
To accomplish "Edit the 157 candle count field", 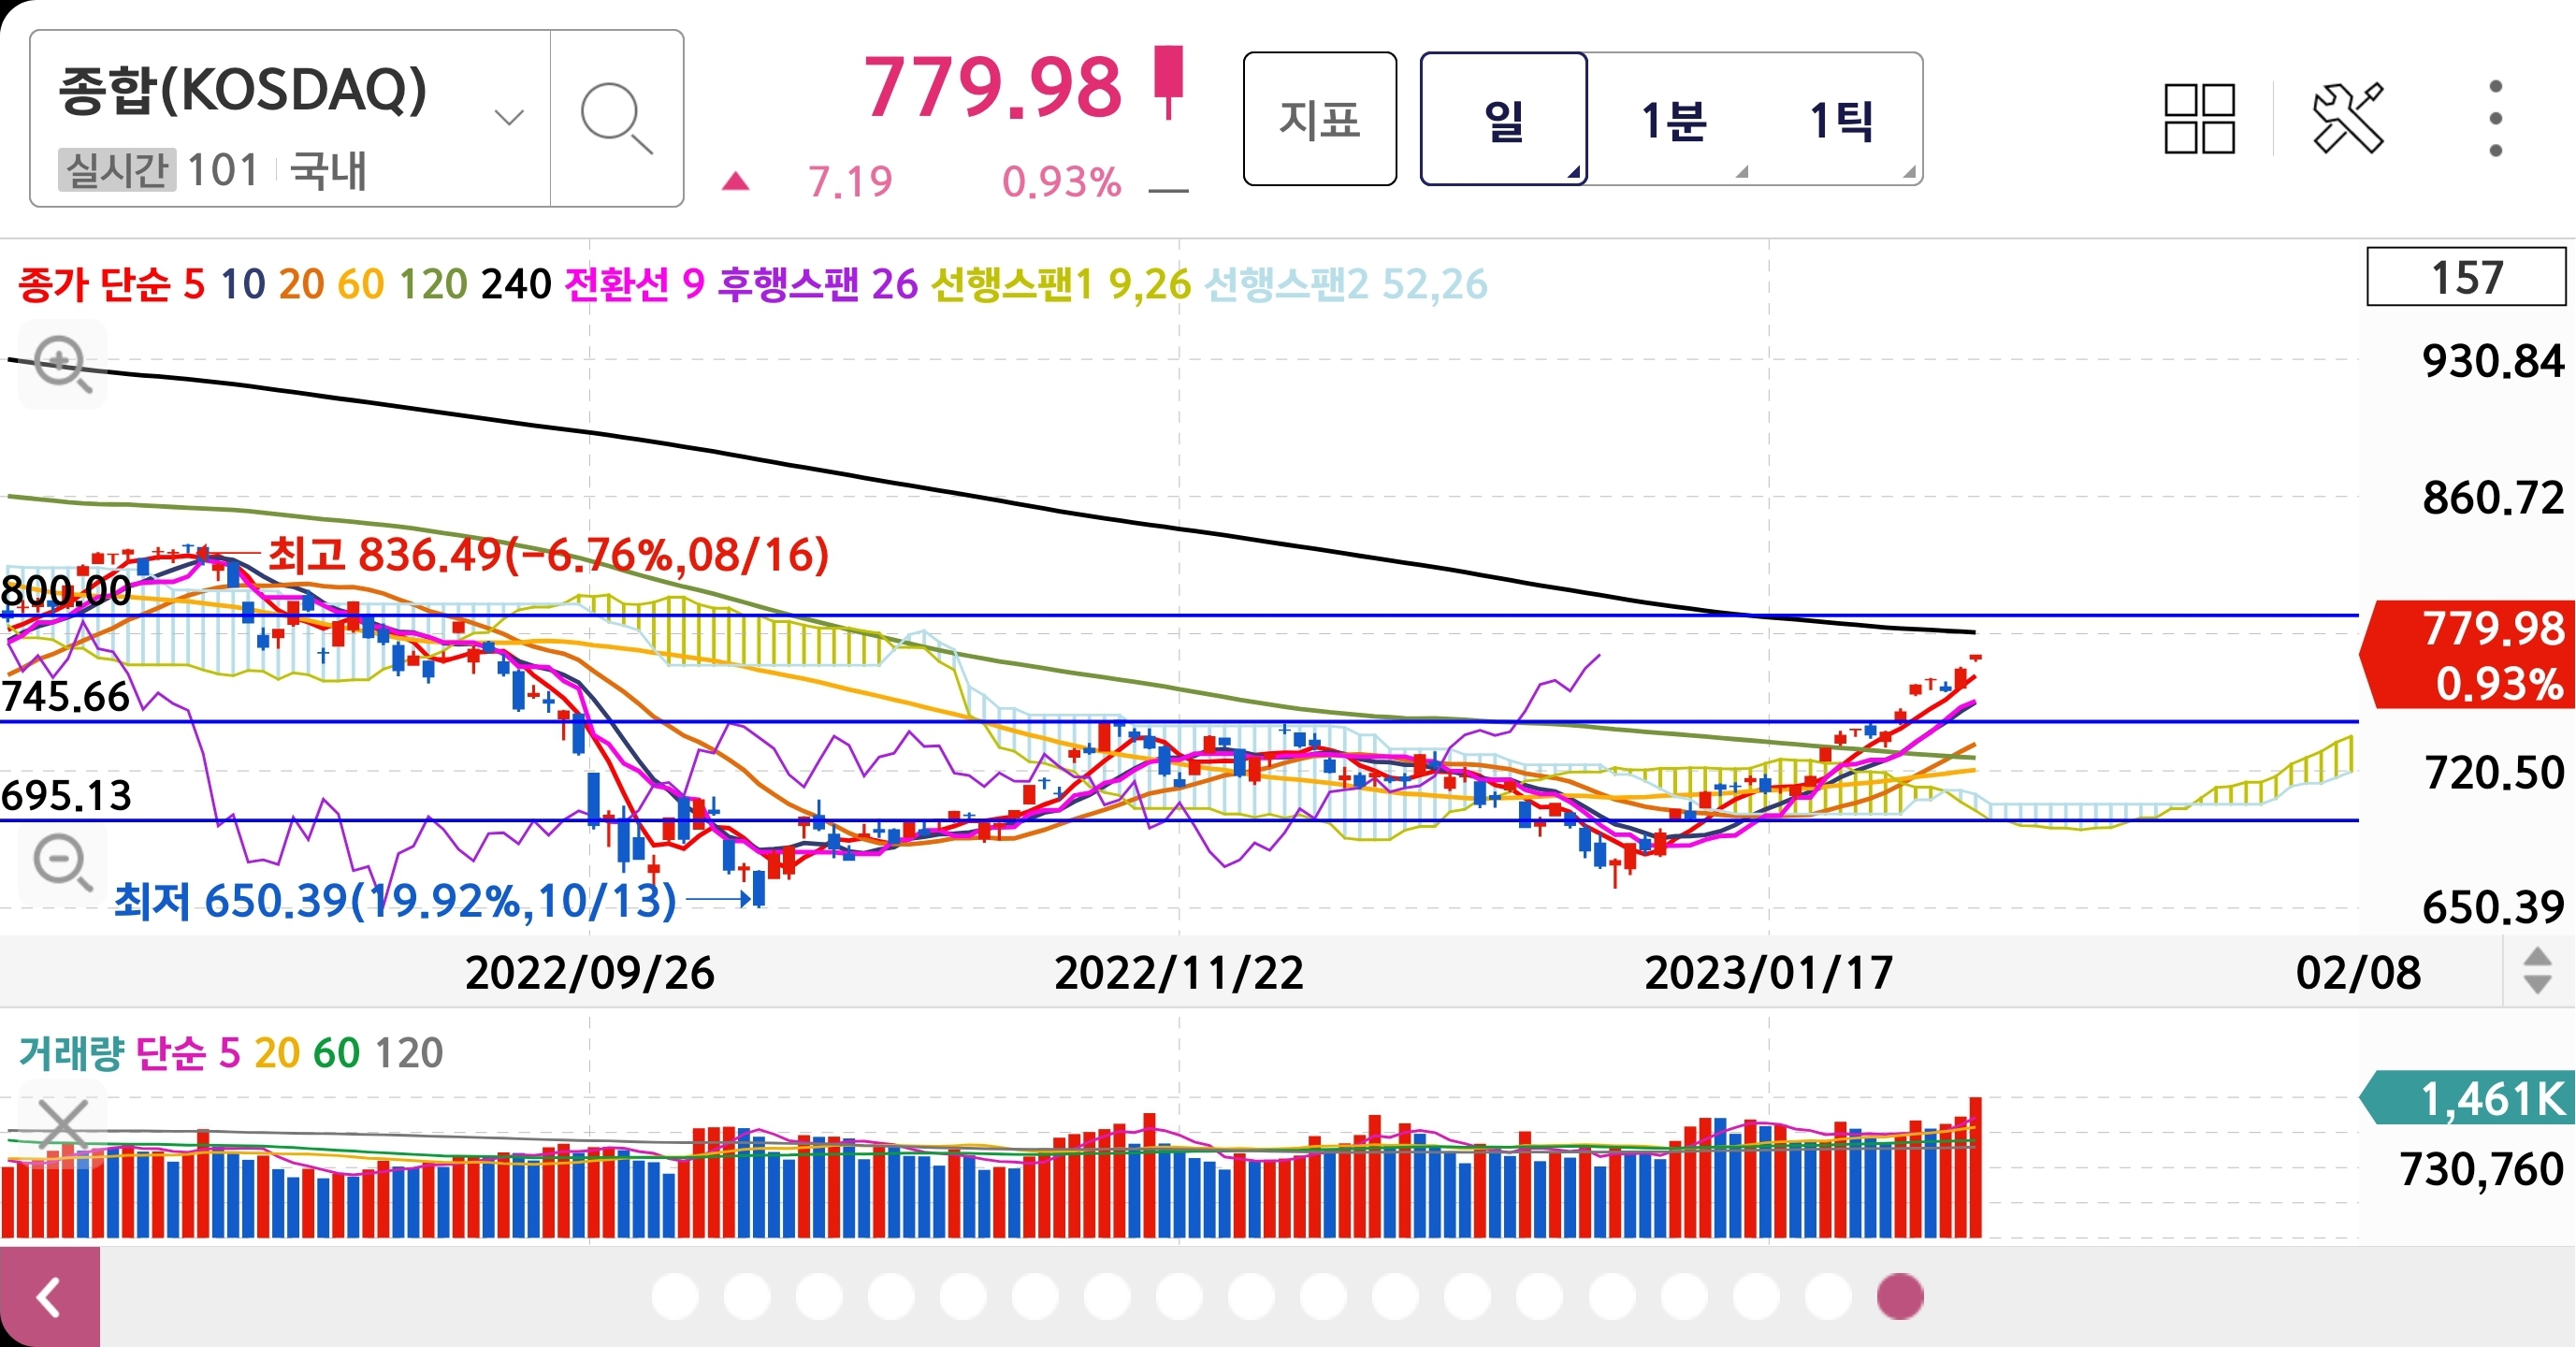I will click(x=2465, y=277).
